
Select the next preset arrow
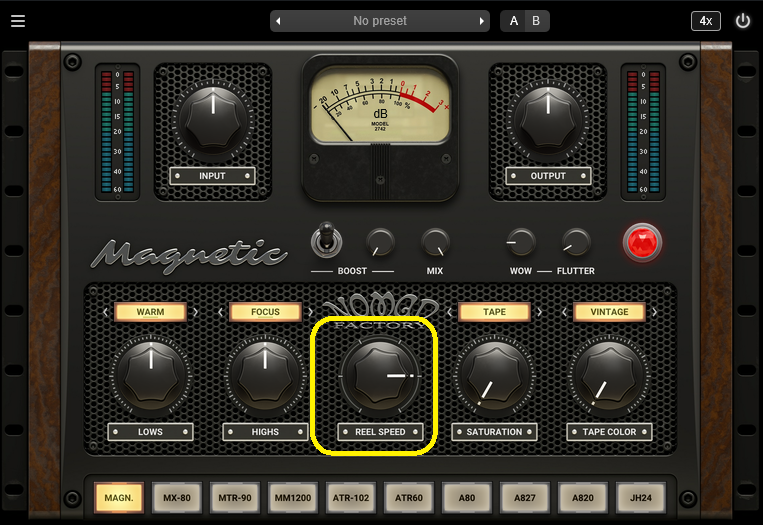click(481, 21)
